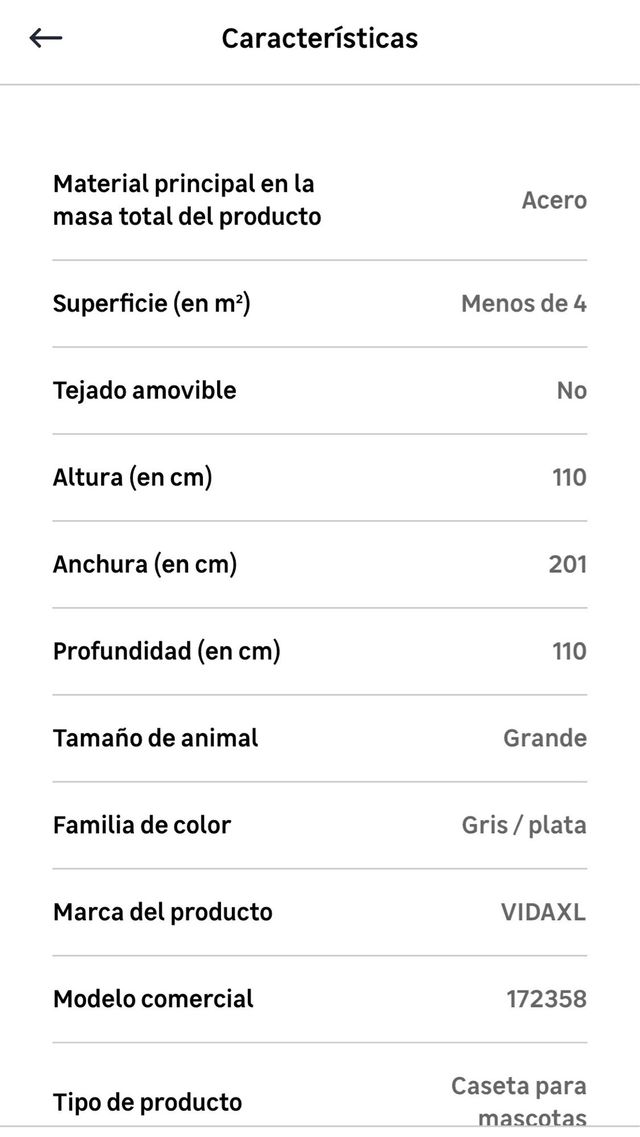Select the Material principal row
Screen dimensions: 640x1137
coord(186,199)
